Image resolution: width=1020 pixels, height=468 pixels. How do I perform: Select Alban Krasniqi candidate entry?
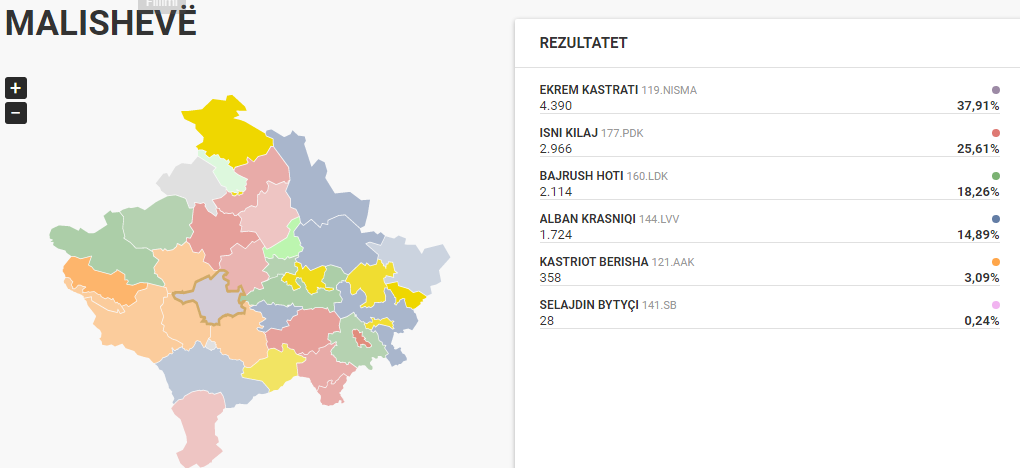[x=770, y=227]
